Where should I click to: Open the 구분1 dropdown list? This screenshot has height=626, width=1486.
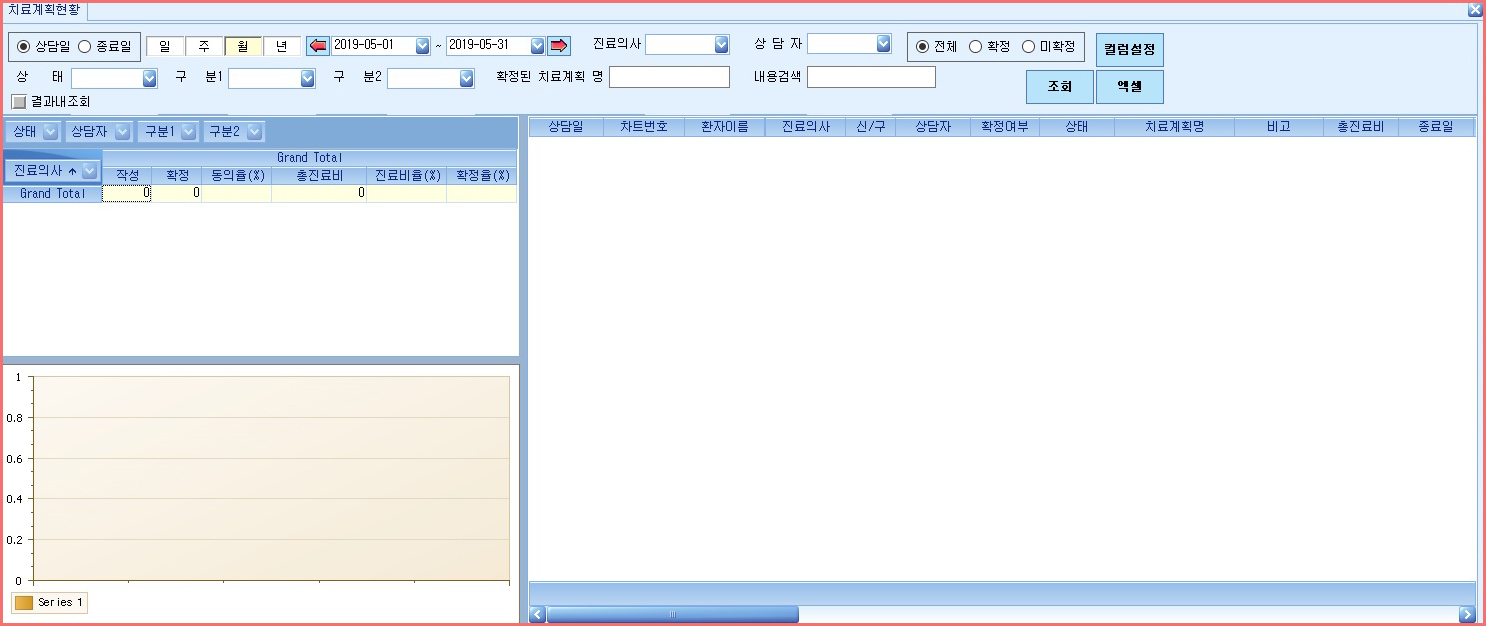point(308,78)
